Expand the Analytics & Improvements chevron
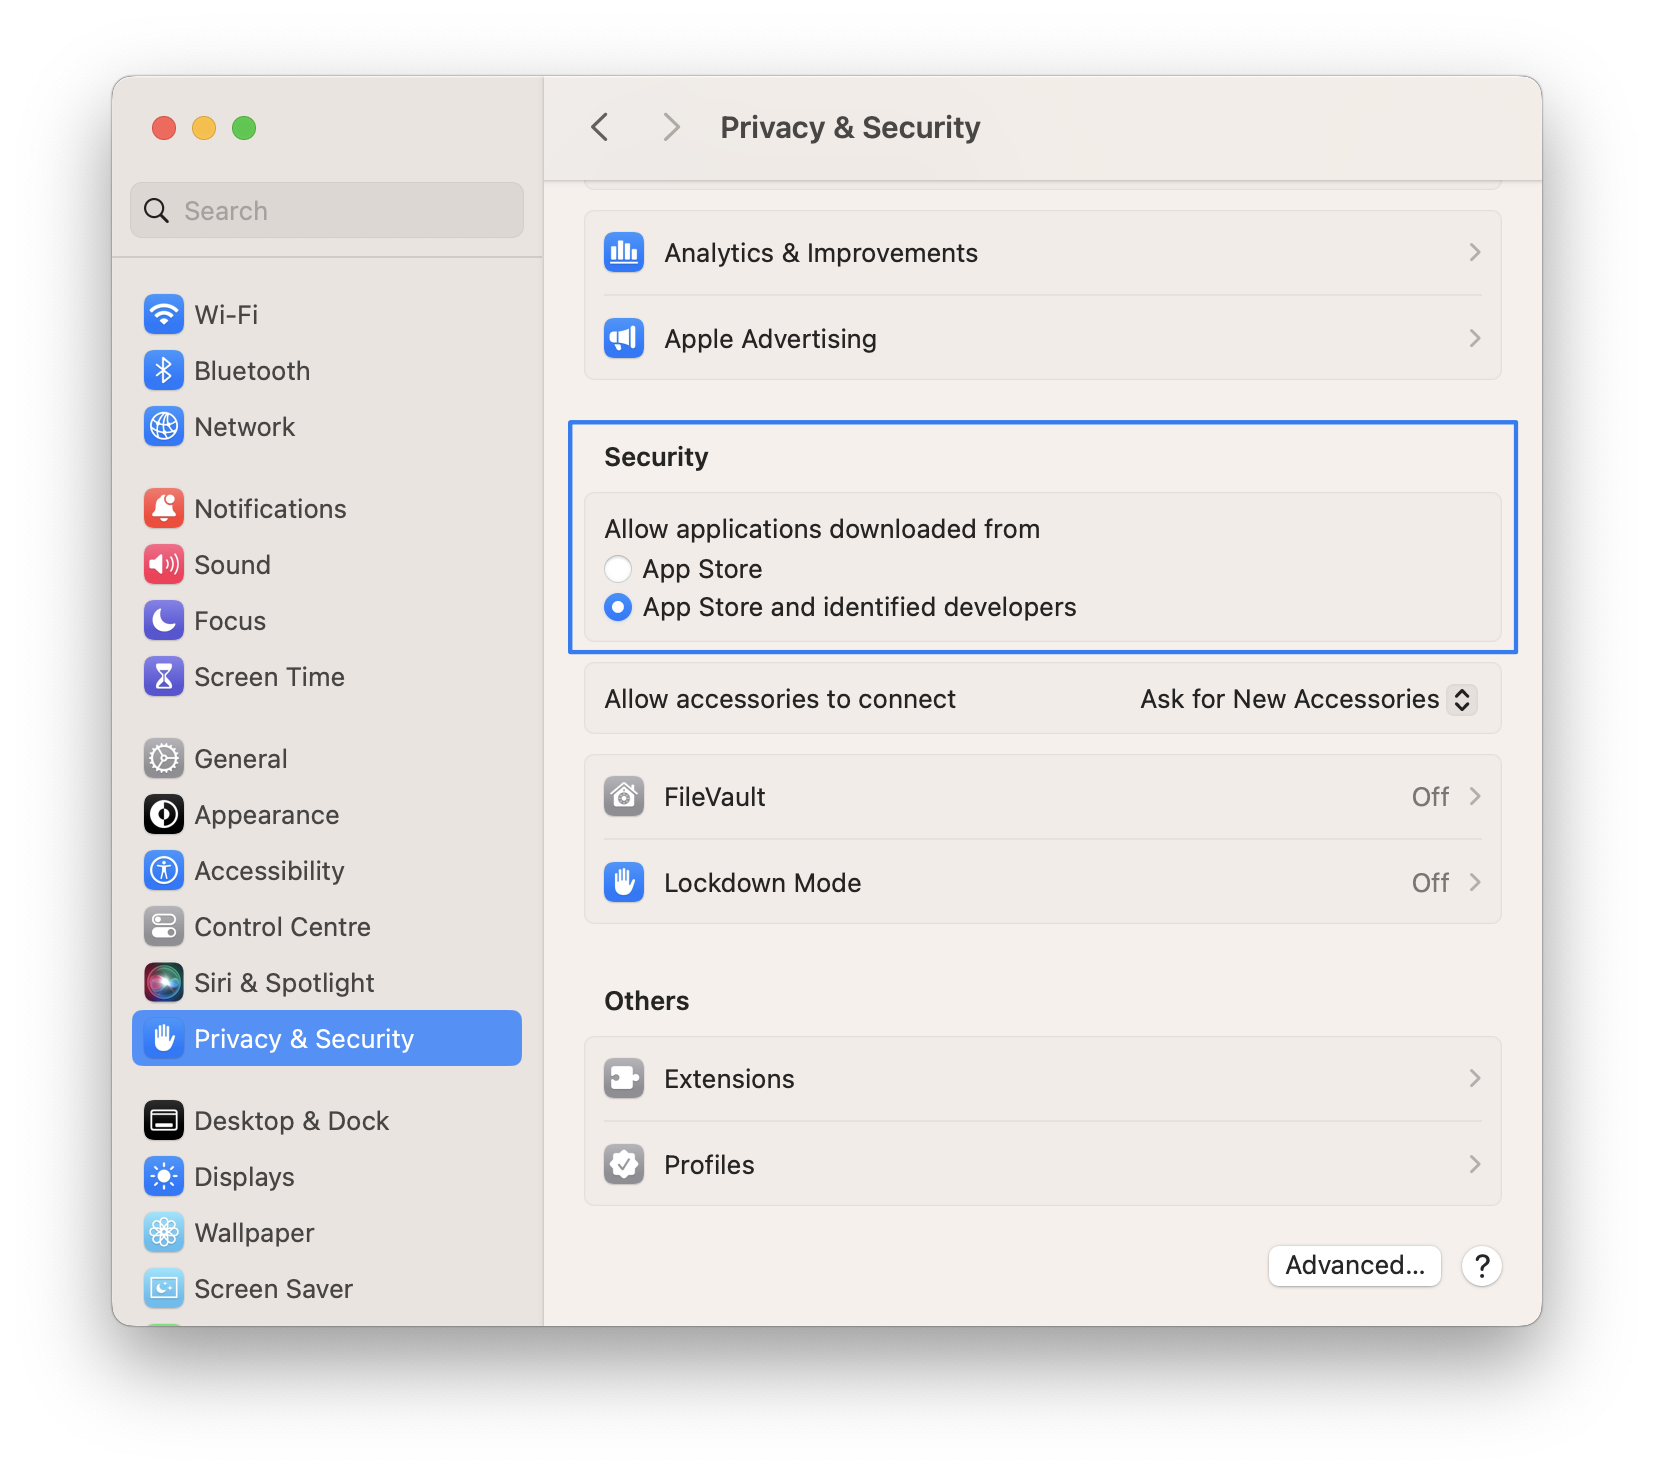 pos(1475,252)
